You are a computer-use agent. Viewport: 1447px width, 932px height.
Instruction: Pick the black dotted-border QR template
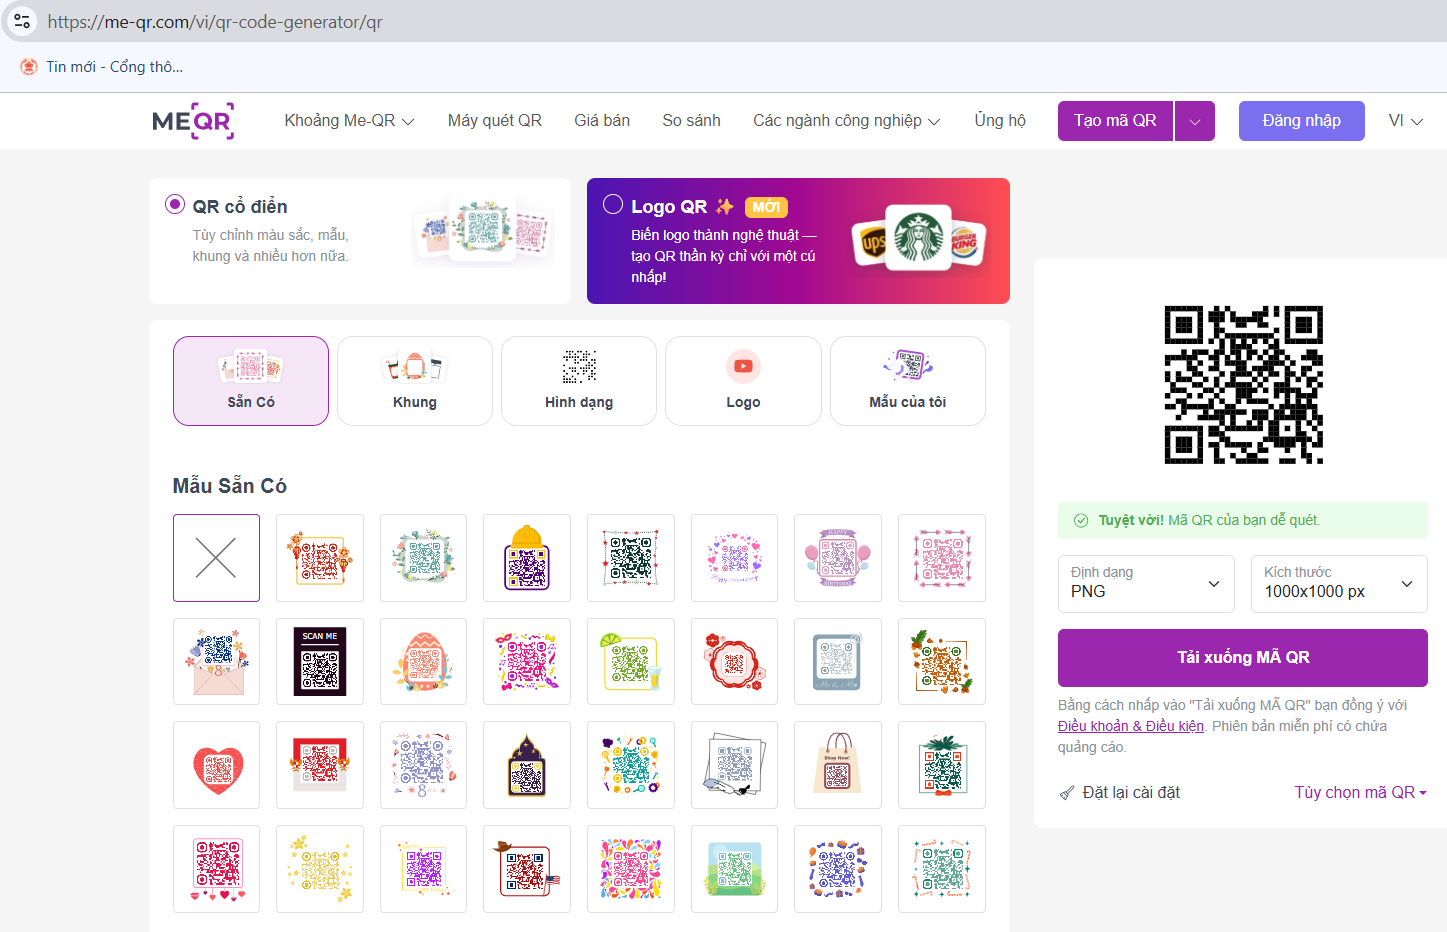click(631, 558)
